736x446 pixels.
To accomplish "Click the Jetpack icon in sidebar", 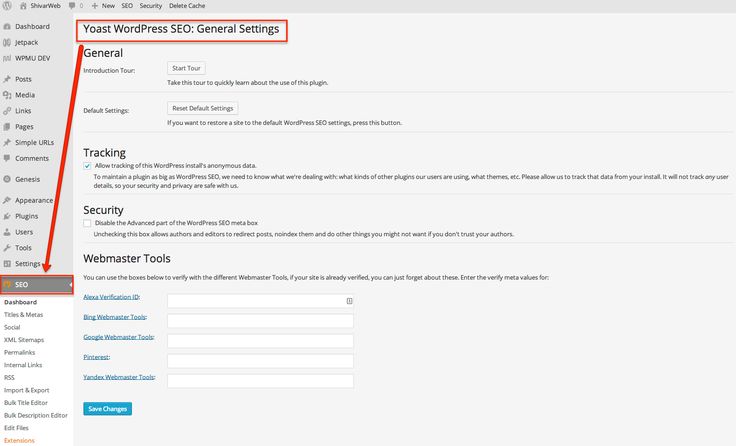I will [x=7, y=43].
